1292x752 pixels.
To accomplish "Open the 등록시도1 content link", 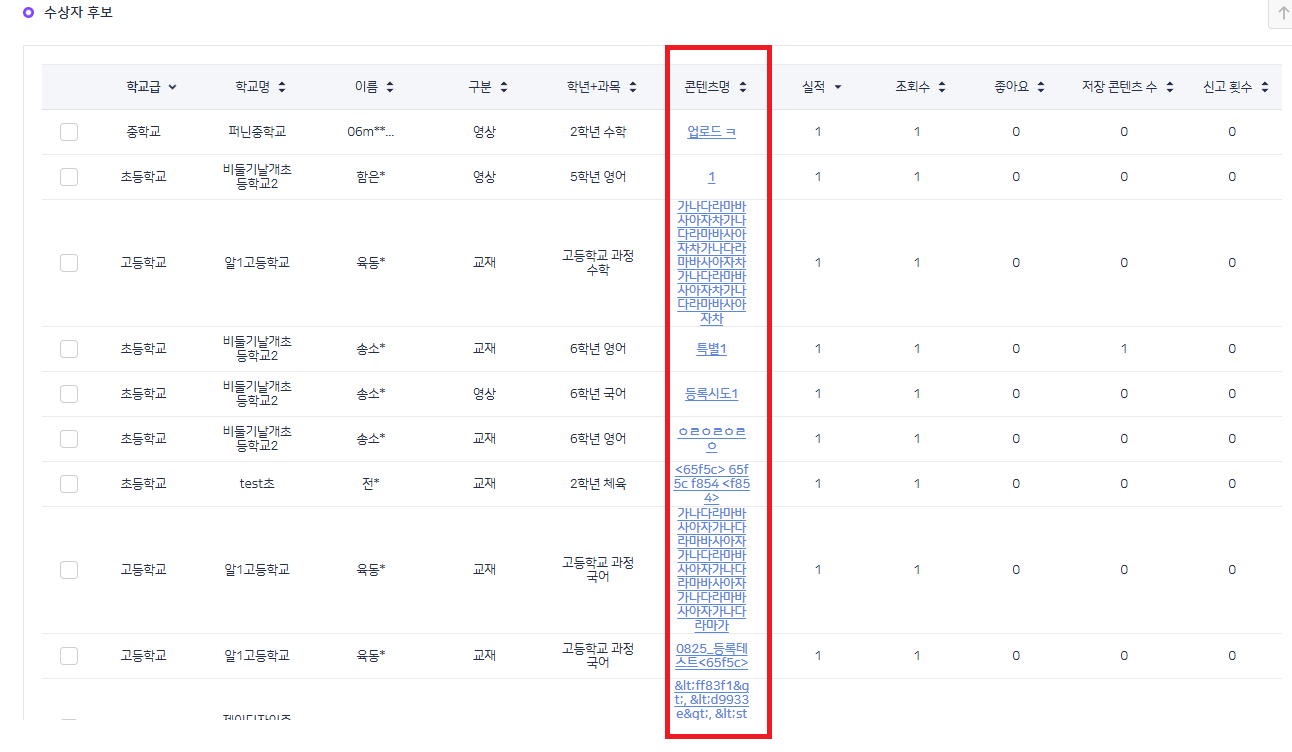I will click(712, 394).
